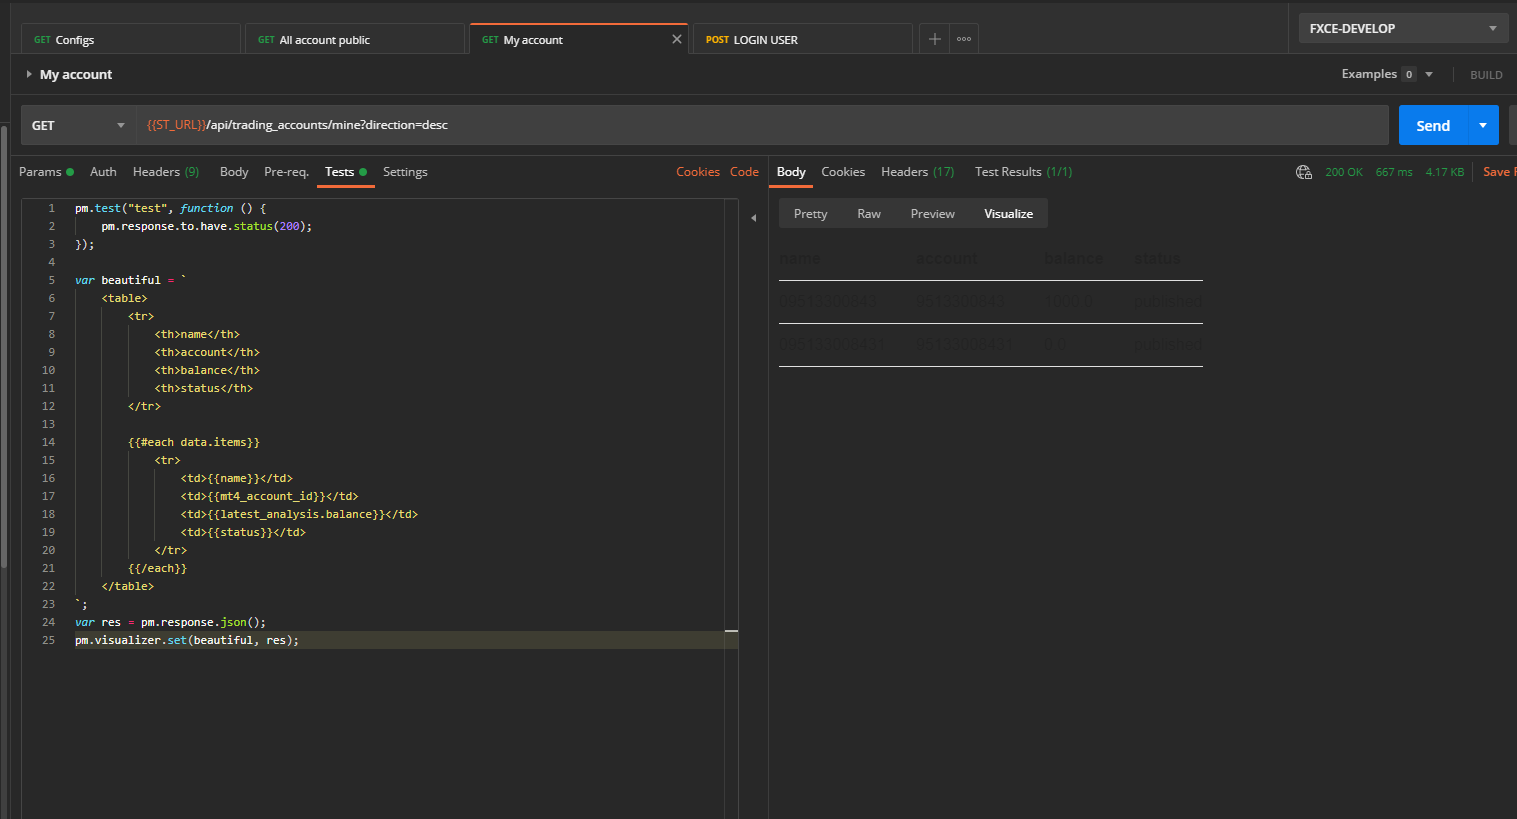Open Code snippet link

click(x=744, y=172)
